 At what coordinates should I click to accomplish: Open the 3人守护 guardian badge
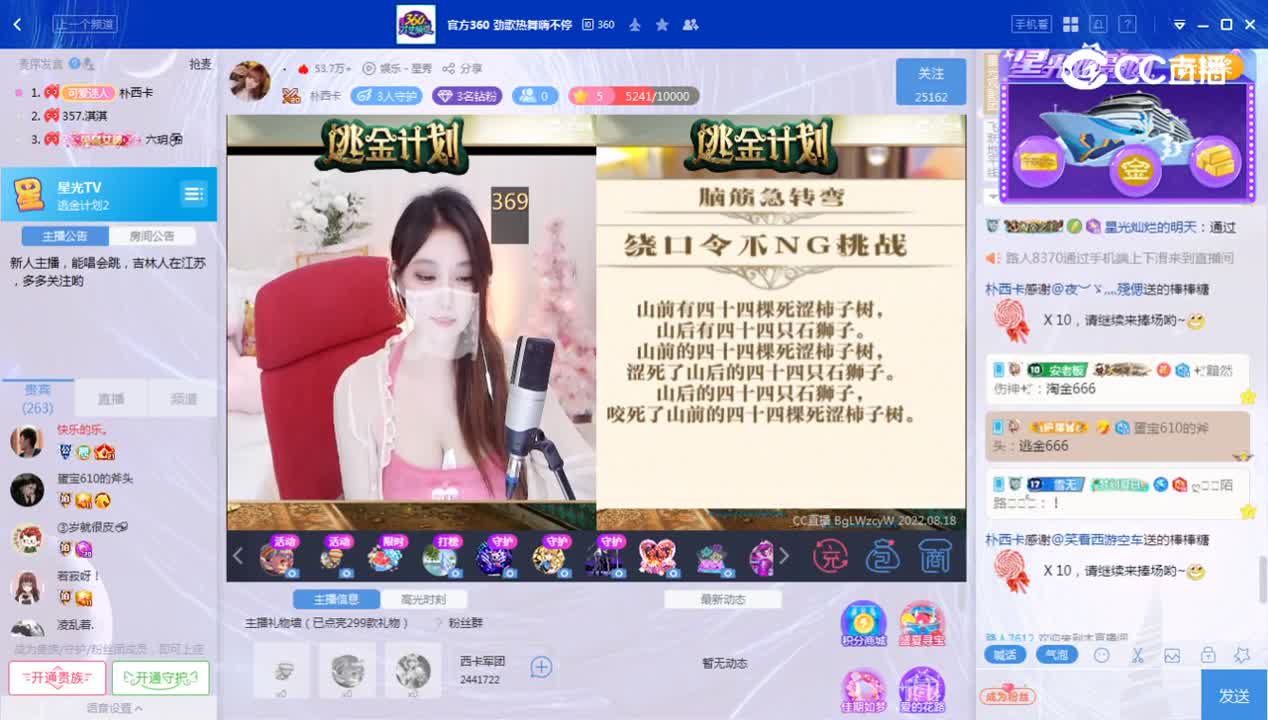[x=387, y=96]
